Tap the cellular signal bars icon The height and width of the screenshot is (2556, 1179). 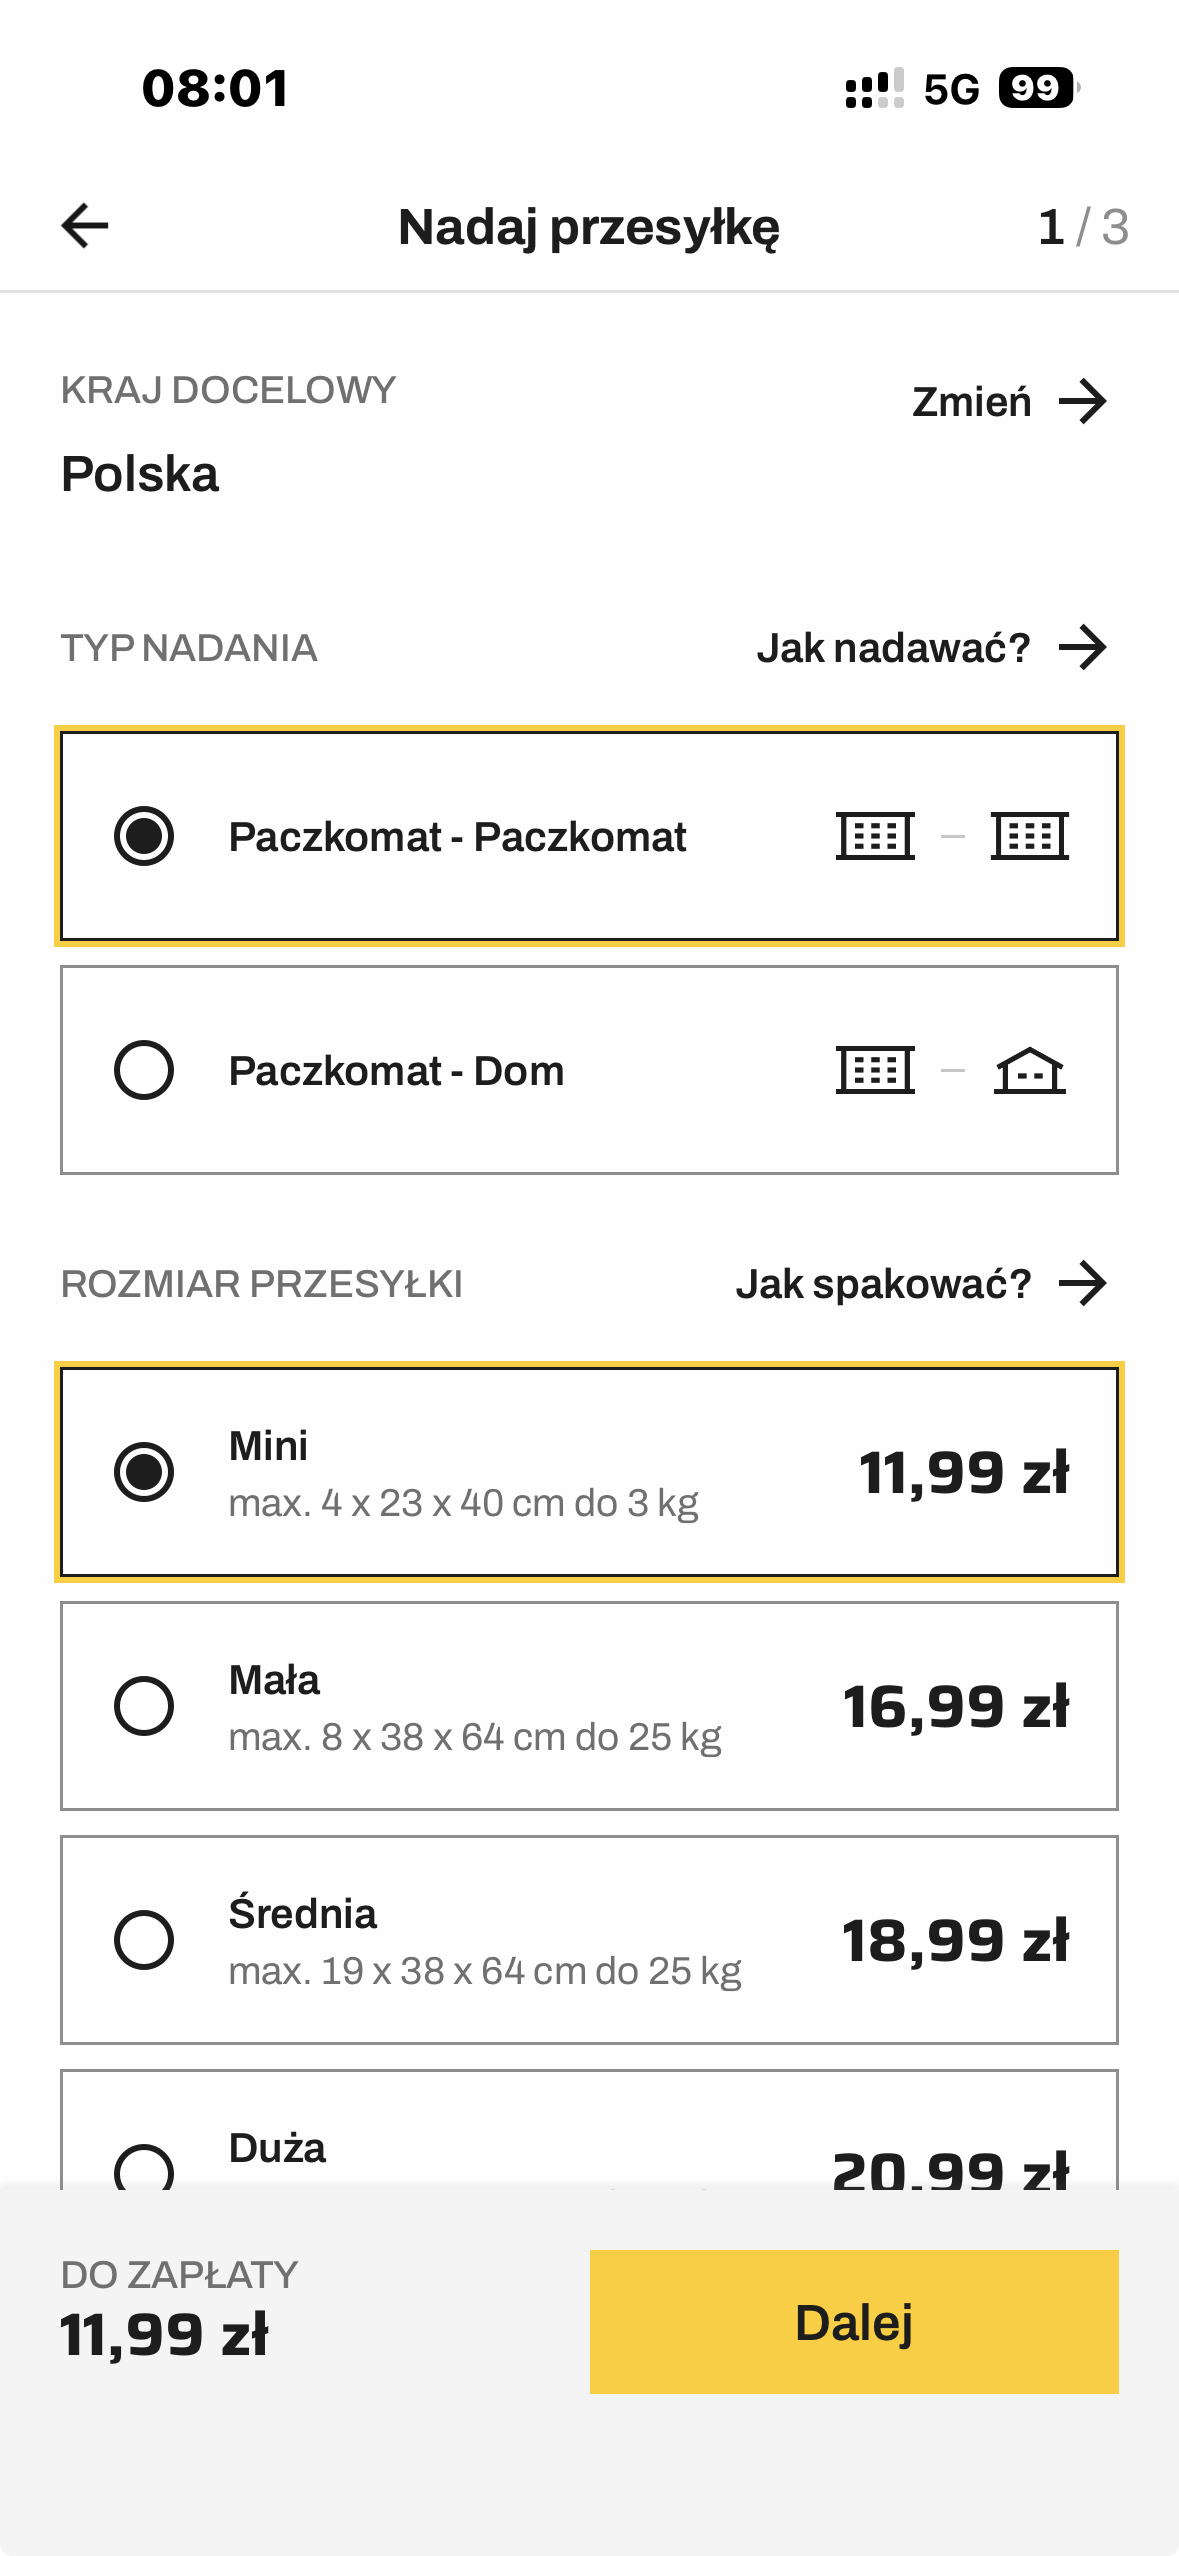[874, 89]
